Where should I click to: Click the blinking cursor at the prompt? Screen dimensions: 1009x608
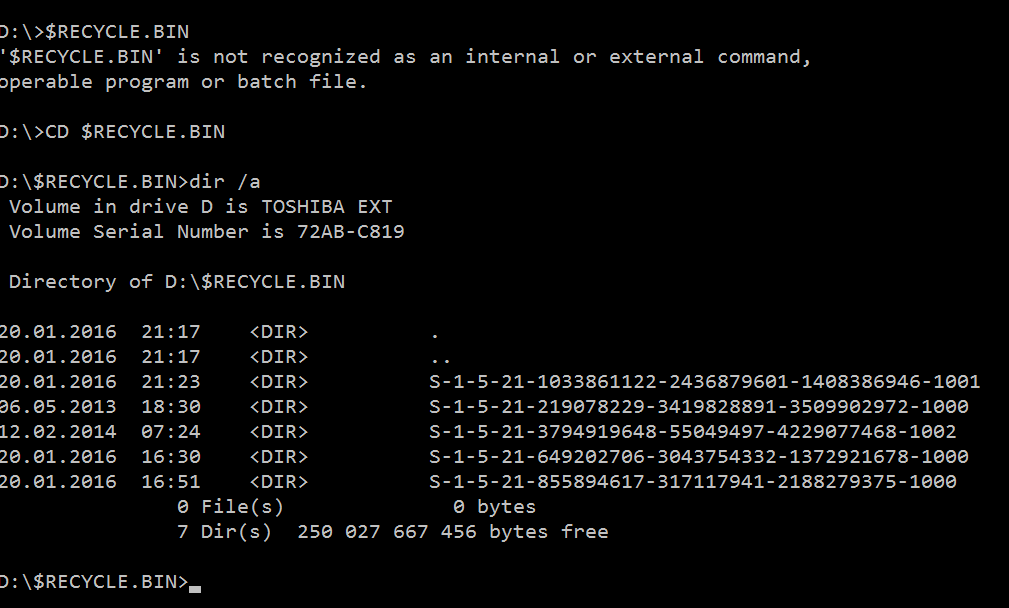[x=195, y=589]
